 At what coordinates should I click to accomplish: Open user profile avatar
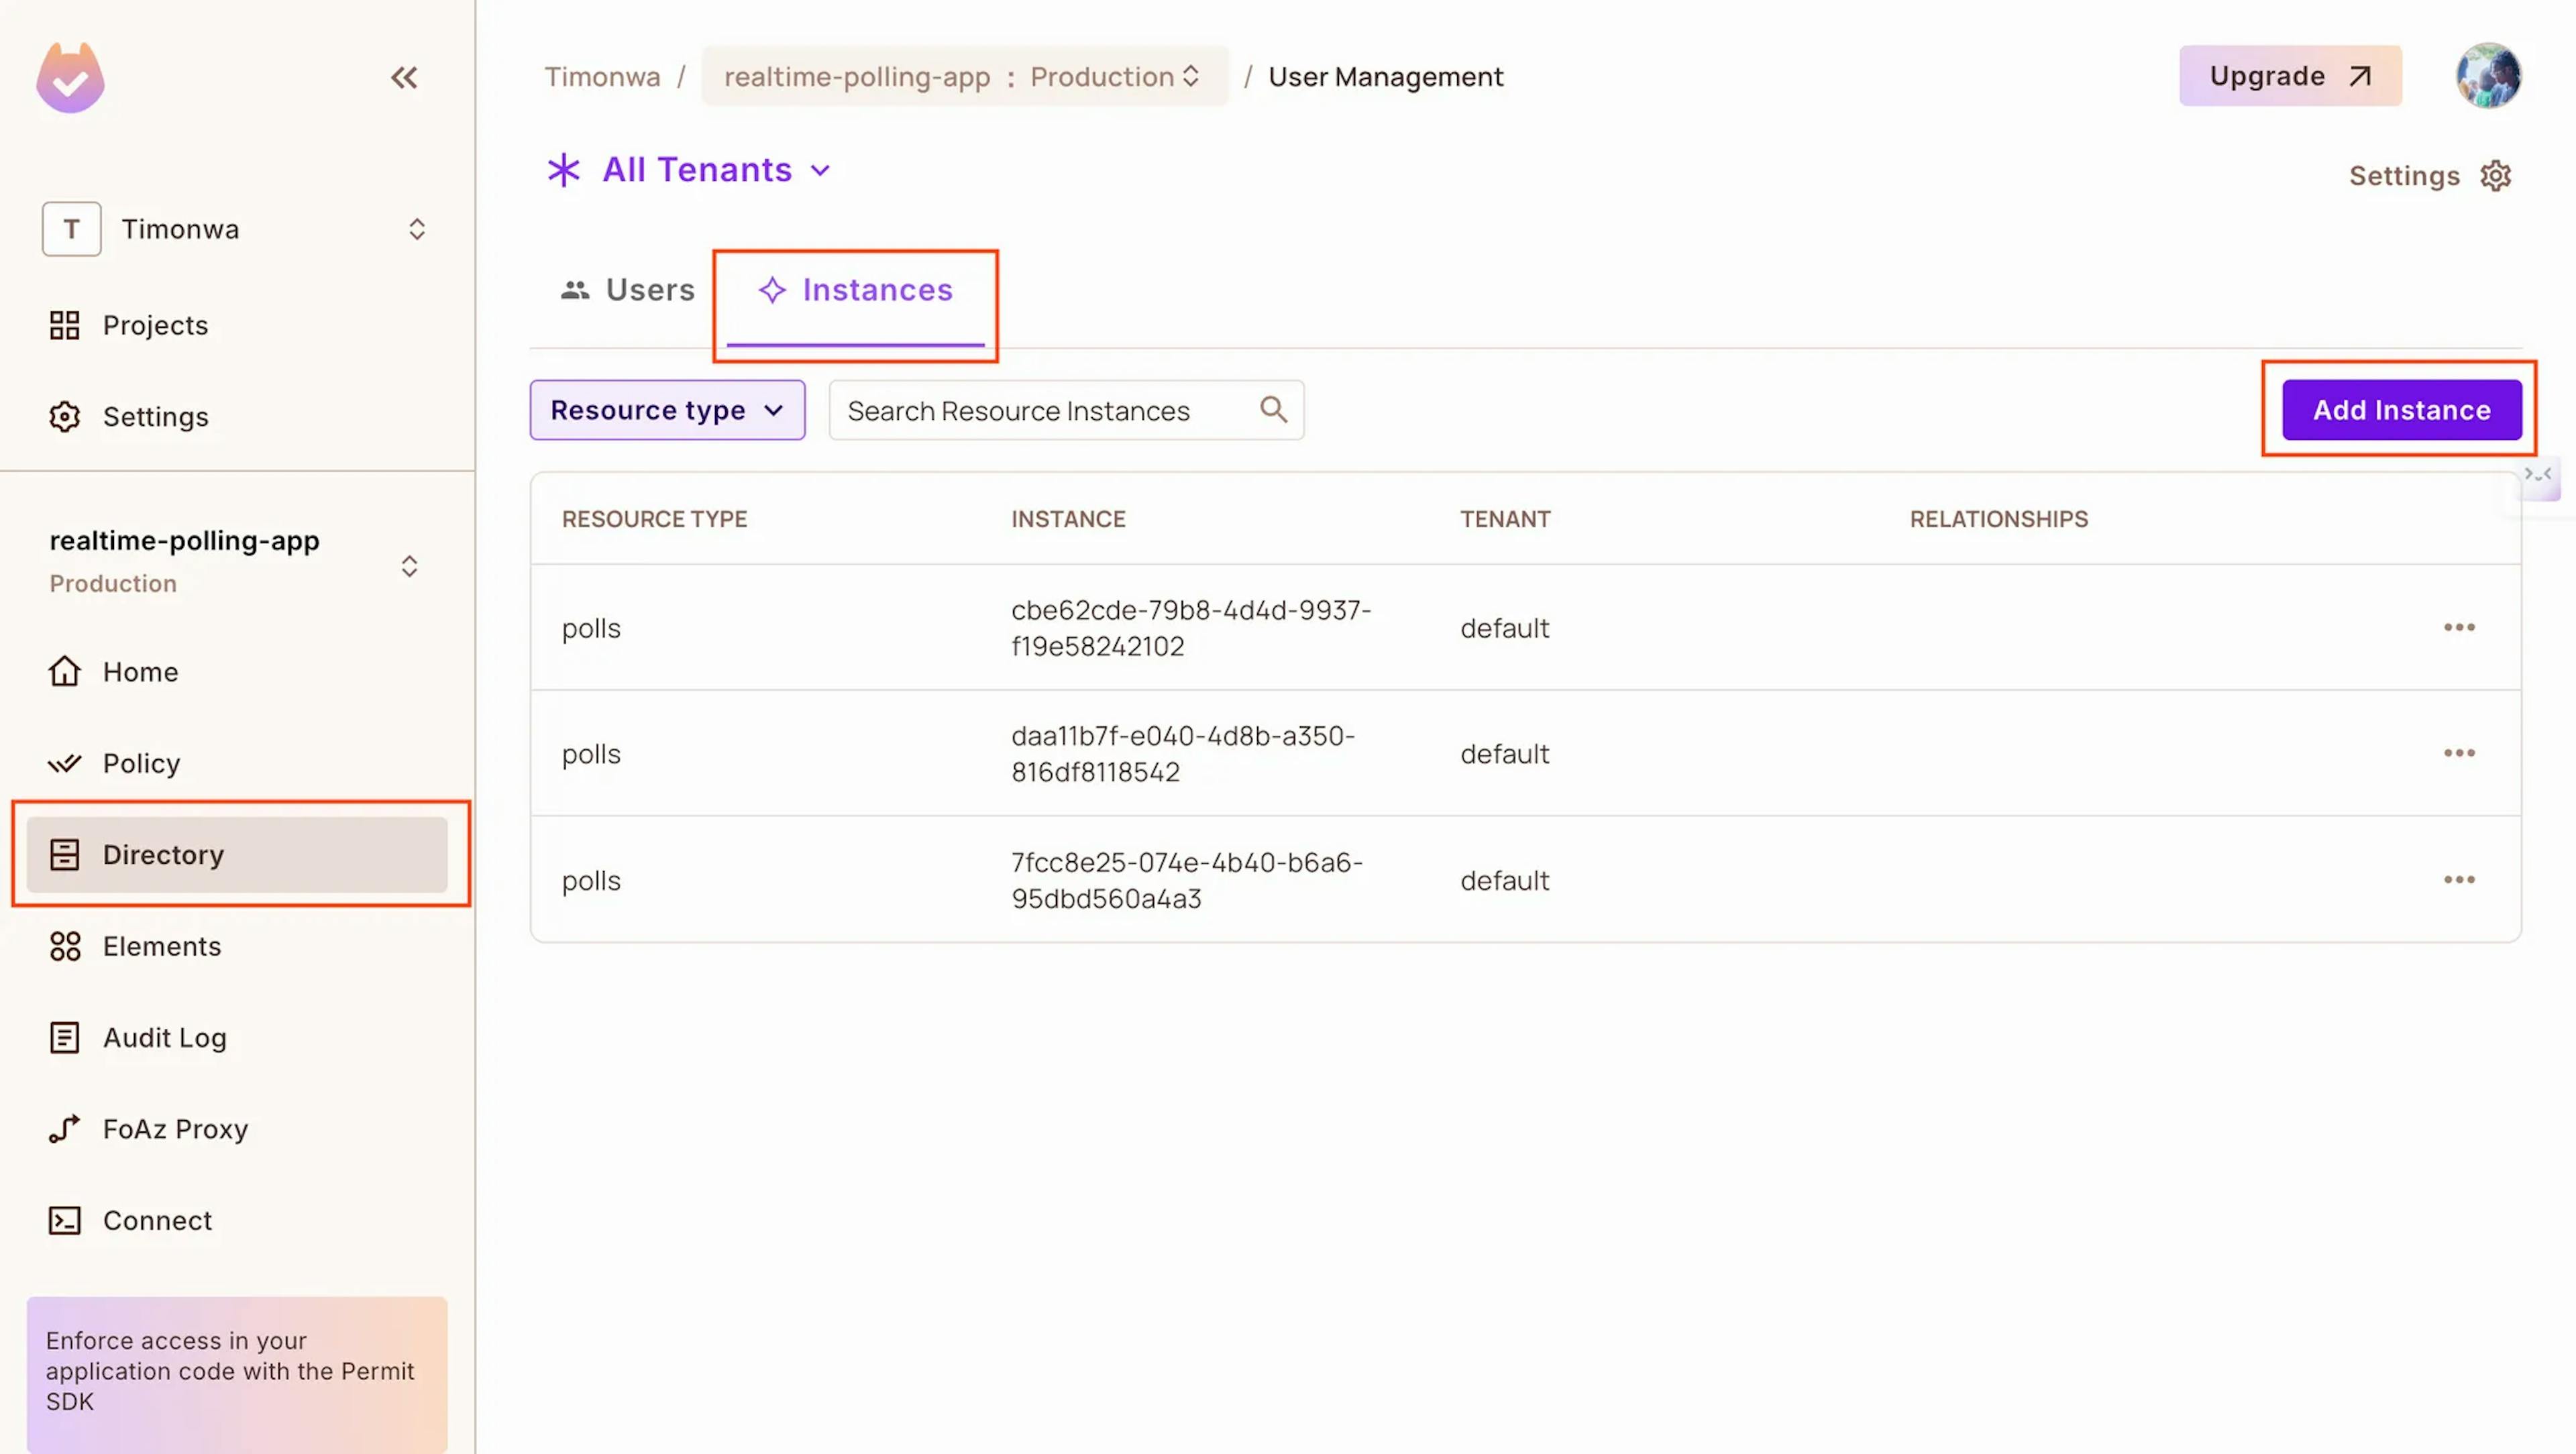(x=2488, y=76)
